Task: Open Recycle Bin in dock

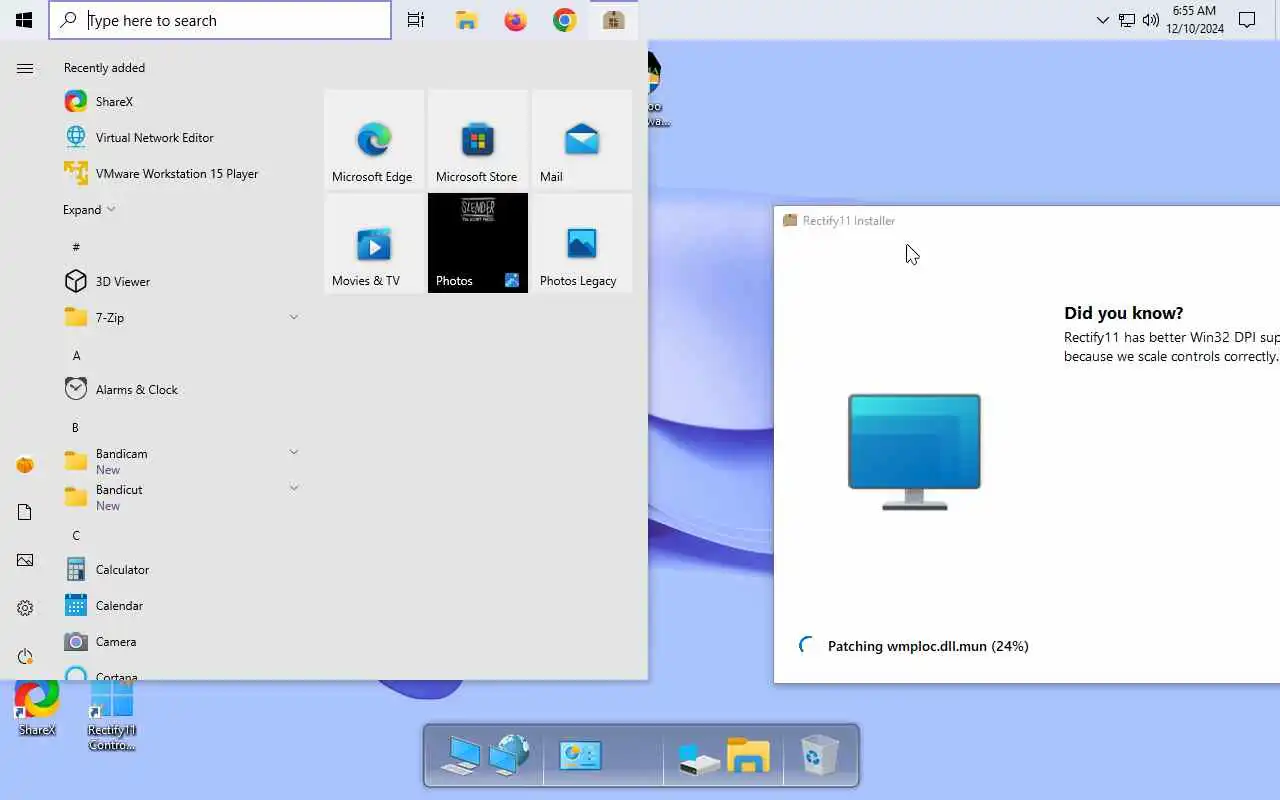Action: coord(819,755)
